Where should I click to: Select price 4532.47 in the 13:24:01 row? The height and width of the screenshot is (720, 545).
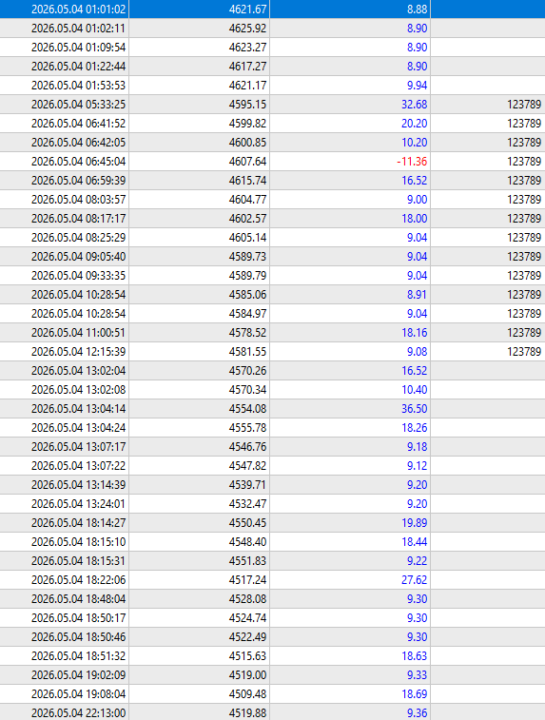point(247,504)
